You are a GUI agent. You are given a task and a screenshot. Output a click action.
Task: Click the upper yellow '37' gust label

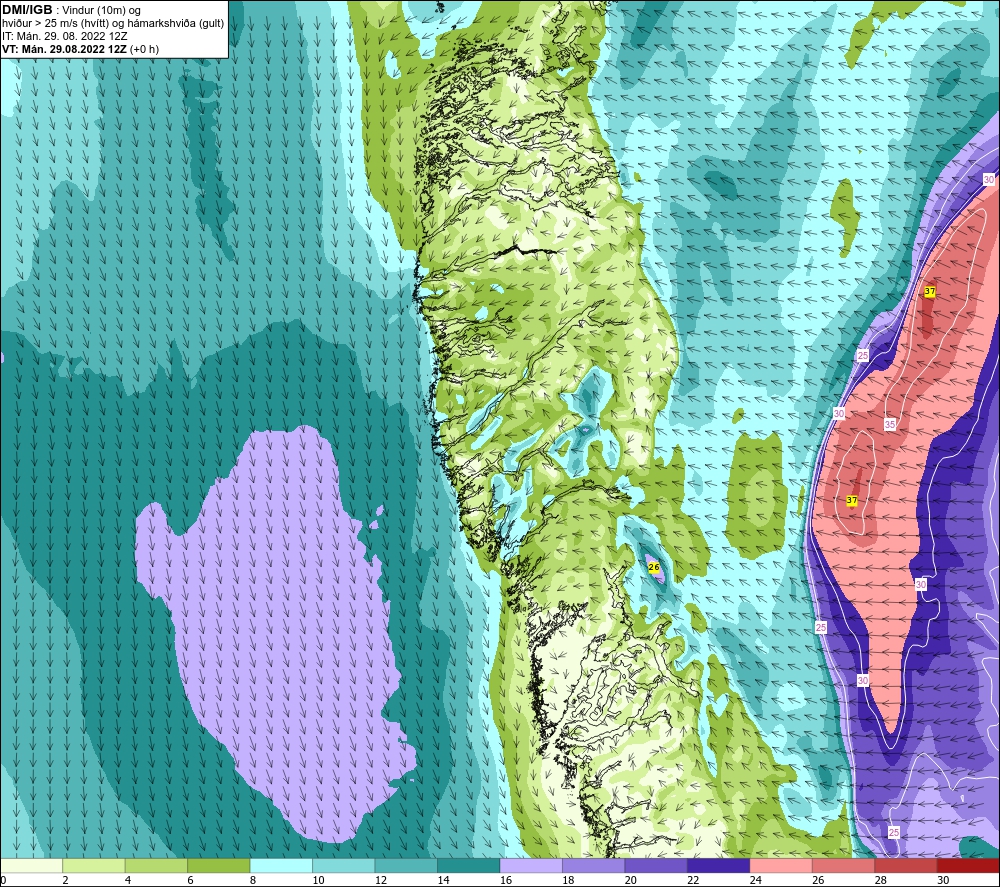point(930,291)
